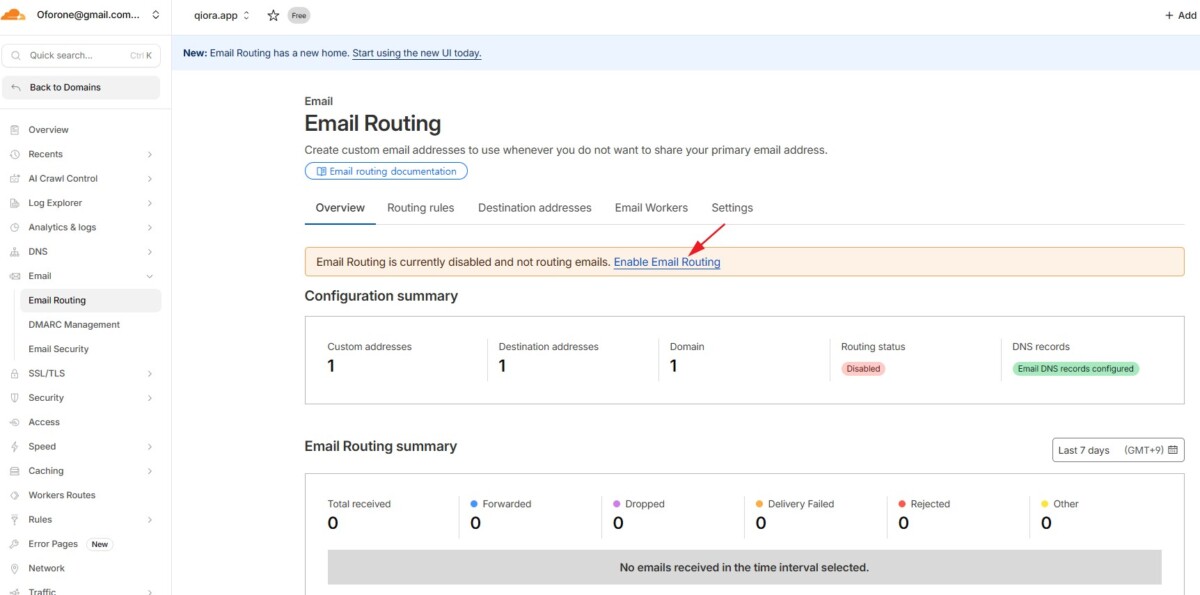1200x595 pixels.
Task: Click the search magnifier icon
Action: (16, 56)
